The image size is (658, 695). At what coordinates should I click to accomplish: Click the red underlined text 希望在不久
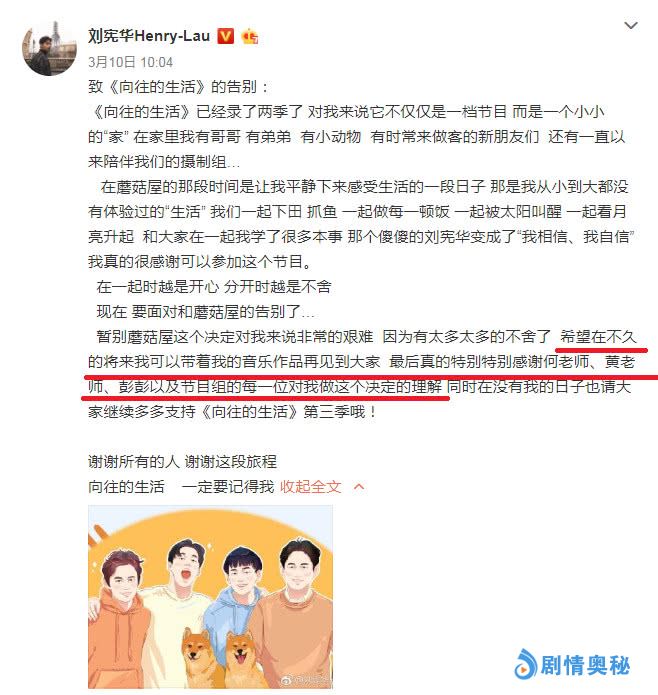[x=598, y=337]
